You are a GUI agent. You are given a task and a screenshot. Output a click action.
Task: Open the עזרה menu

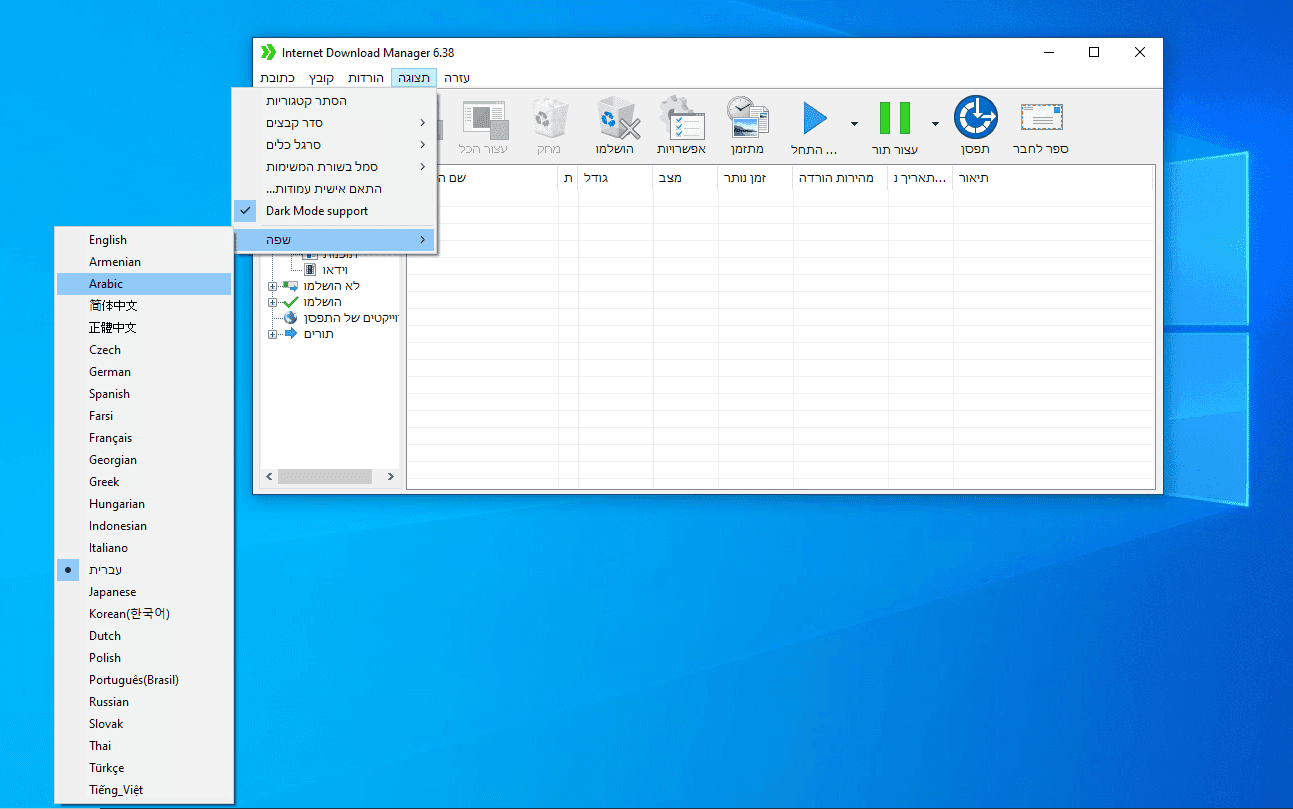point(457,78)
